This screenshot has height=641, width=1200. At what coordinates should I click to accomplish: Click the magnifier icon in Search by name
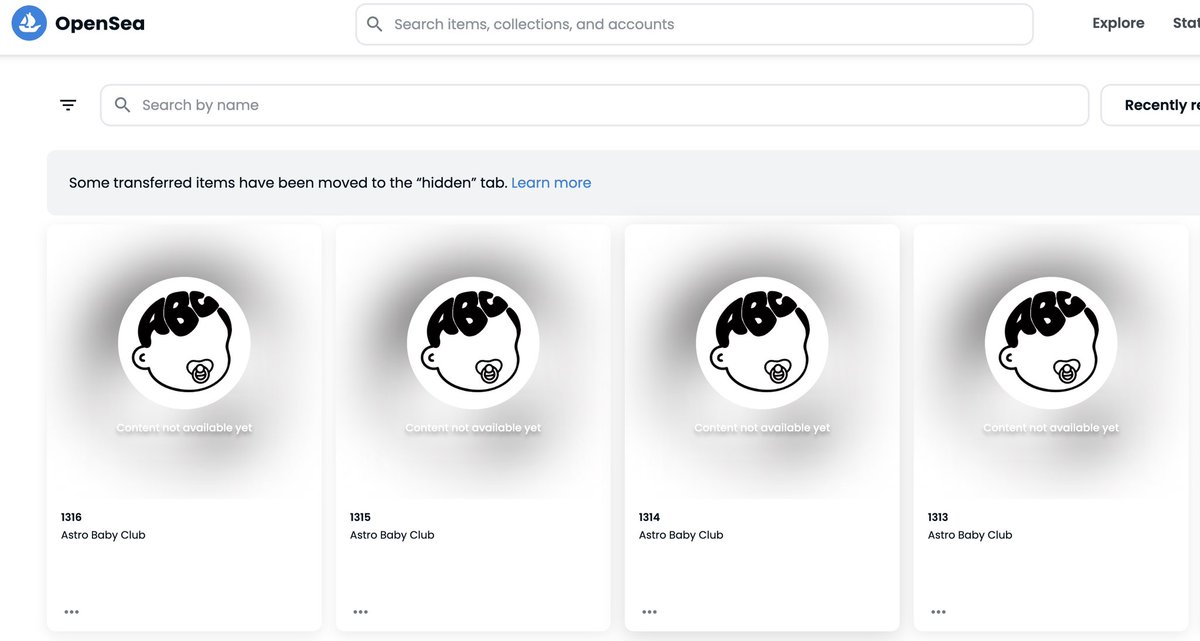tap(122, 105)
